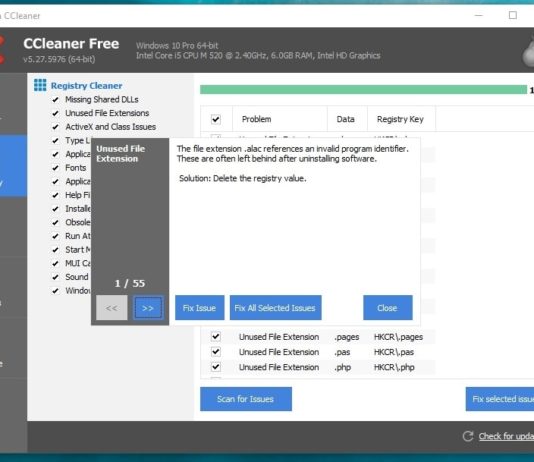
Task: Click the .pages data cell
Action: [x=346, y=337]
